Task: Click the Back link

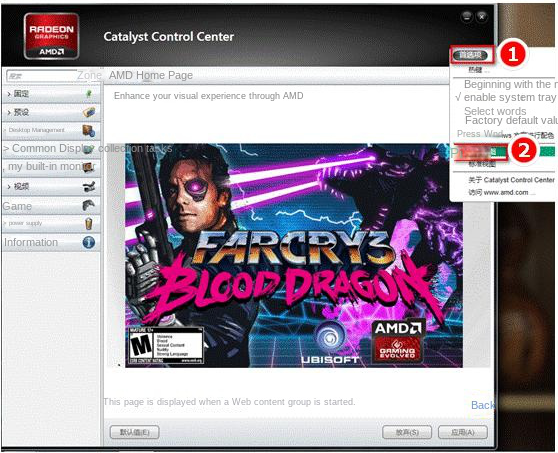Action: pos(483,405)
